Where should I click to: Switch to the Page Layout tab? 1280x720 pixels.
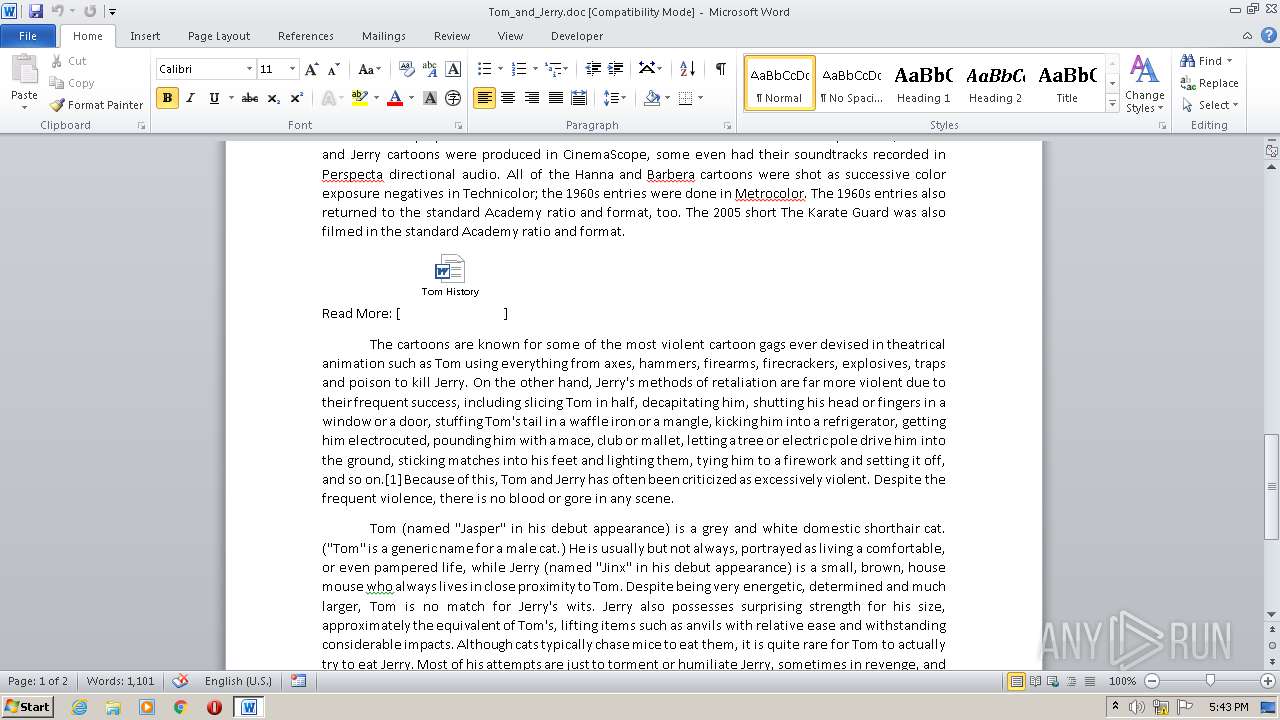219,36
